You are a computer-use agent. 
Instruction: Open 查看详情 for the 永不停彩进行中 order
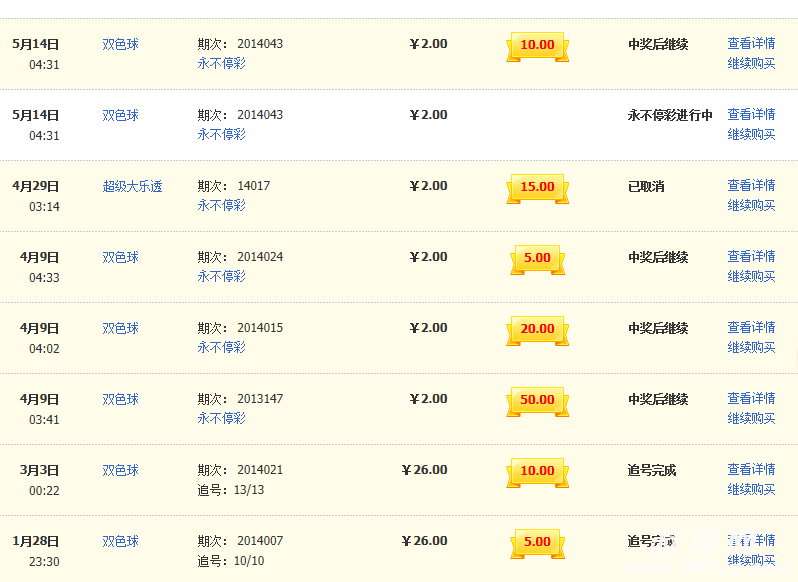[x=751, y=114]
